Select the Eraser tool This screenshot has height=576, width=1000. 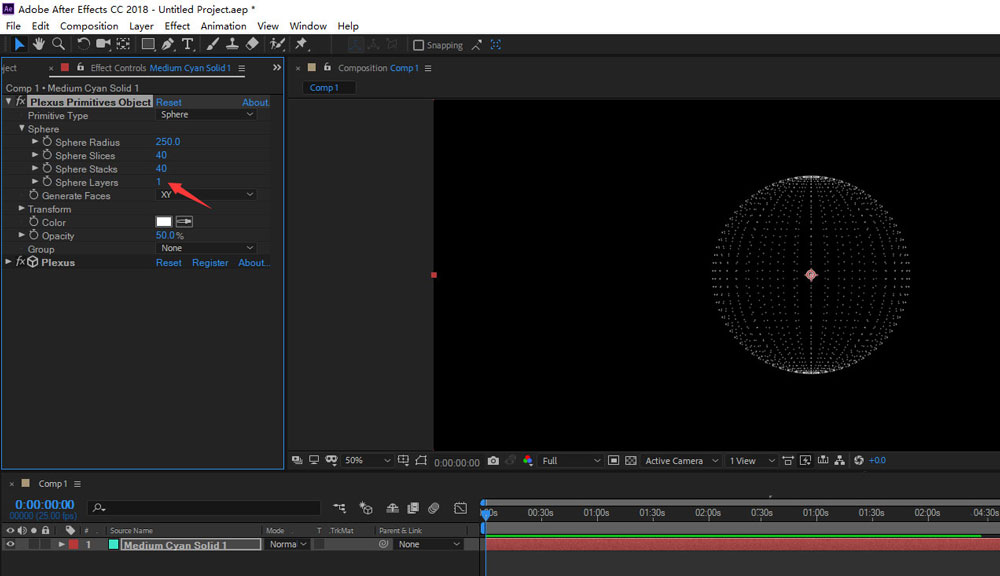(252, 44)
